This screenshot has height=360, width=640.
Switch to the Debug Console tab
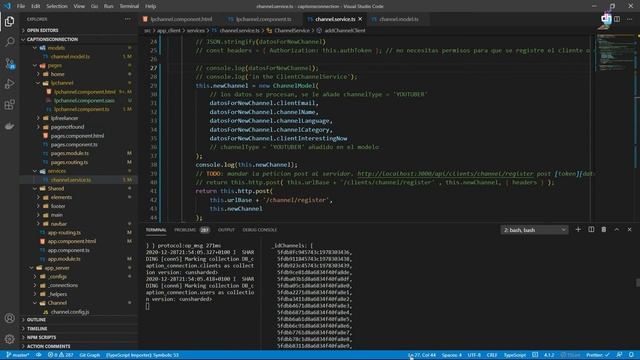click(x=260, y=230)
